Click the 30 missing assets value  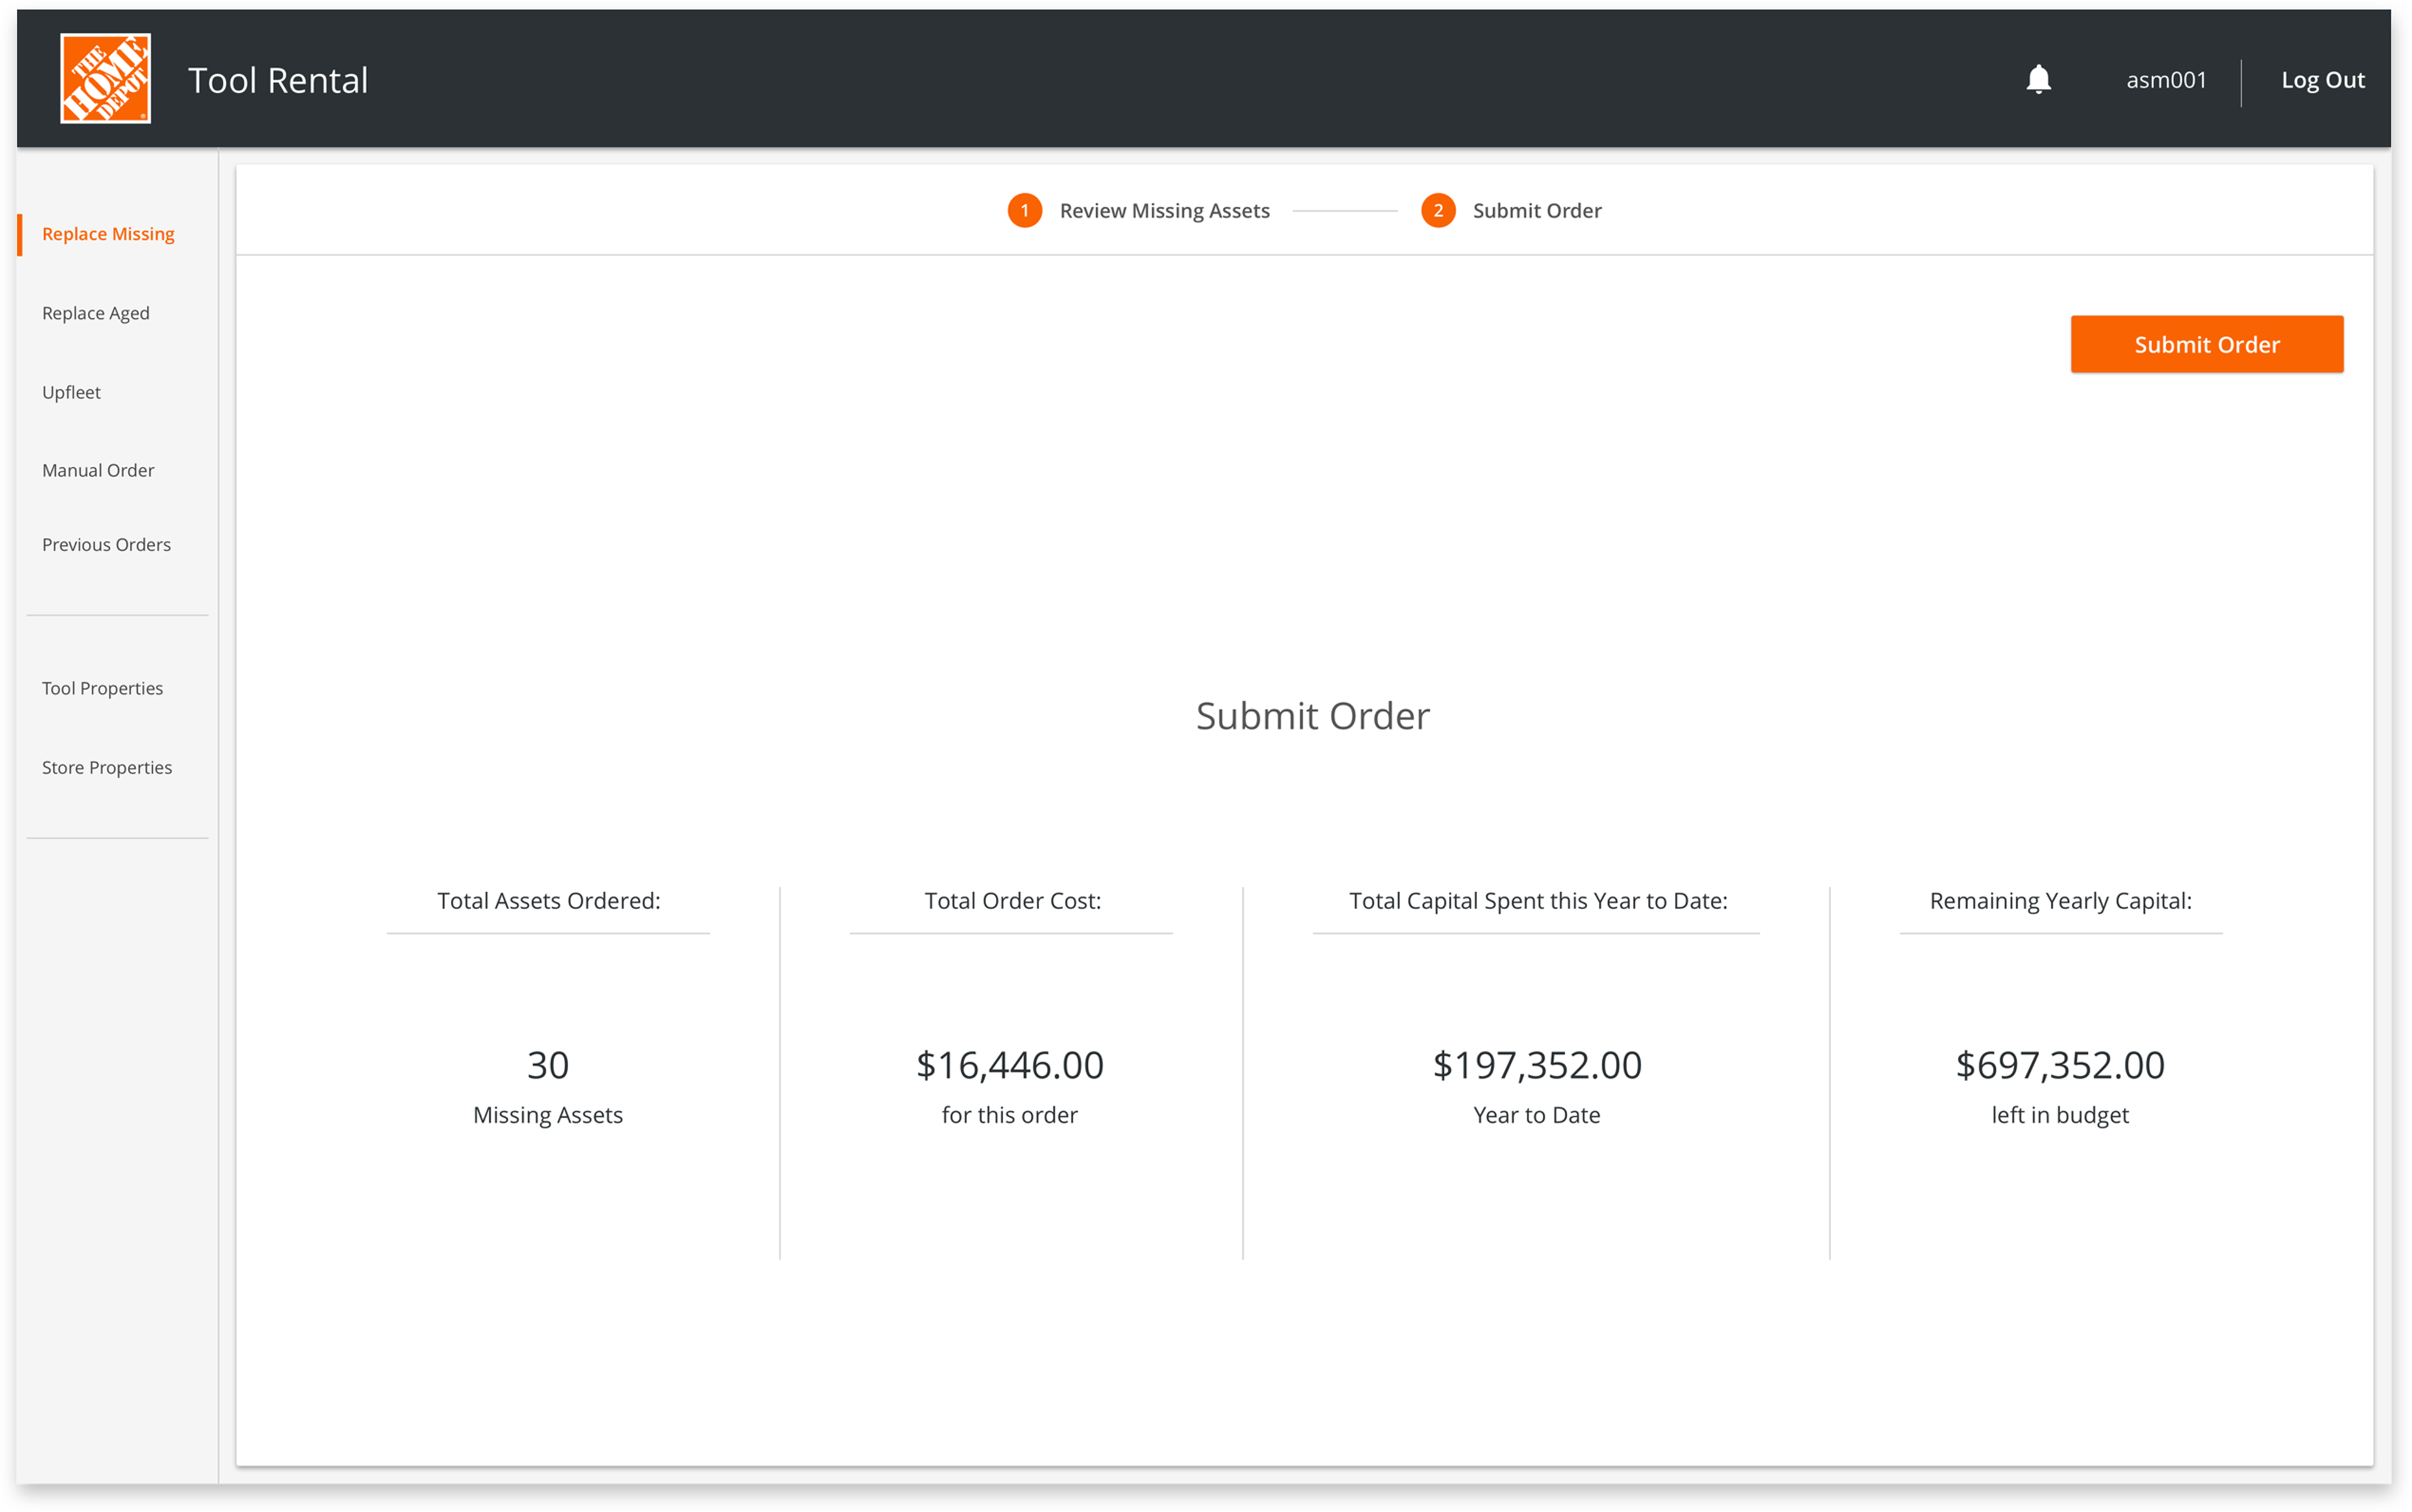tap(548, 1065)
